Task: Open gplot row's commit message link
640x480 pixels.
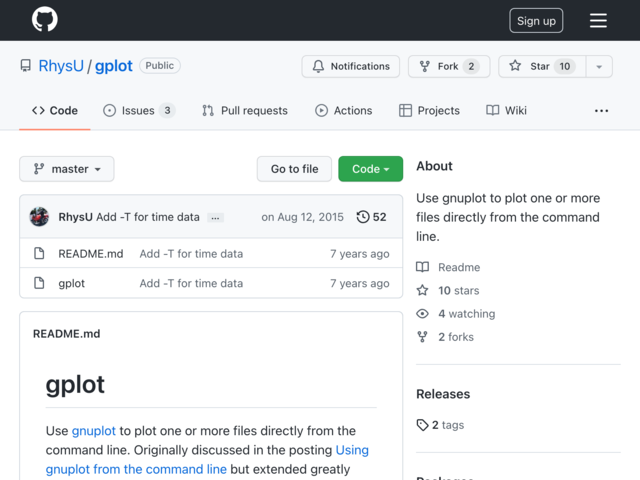Action: (x=191, y=283)
